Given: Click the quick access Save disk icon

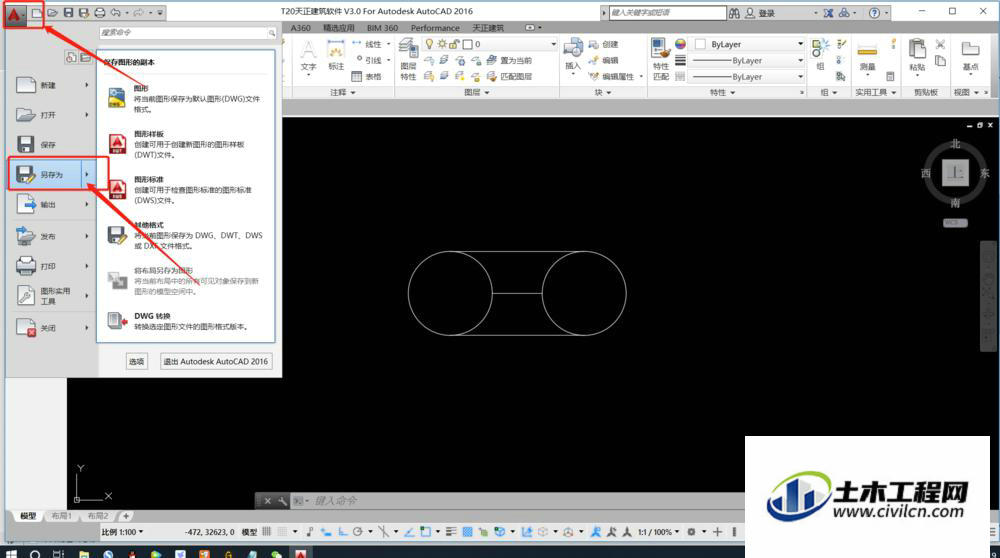Looking at the screenshot, I should (68, 12).
